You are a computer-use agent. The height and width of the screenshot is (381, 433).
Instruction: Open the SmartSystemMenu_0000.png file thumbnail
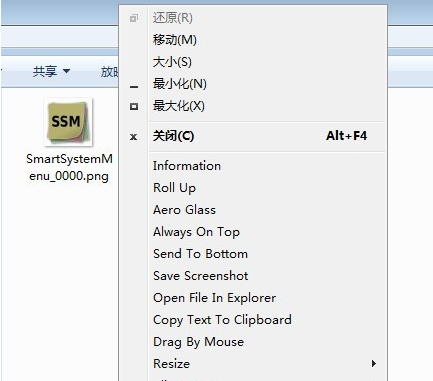click(x=68, y=122)
